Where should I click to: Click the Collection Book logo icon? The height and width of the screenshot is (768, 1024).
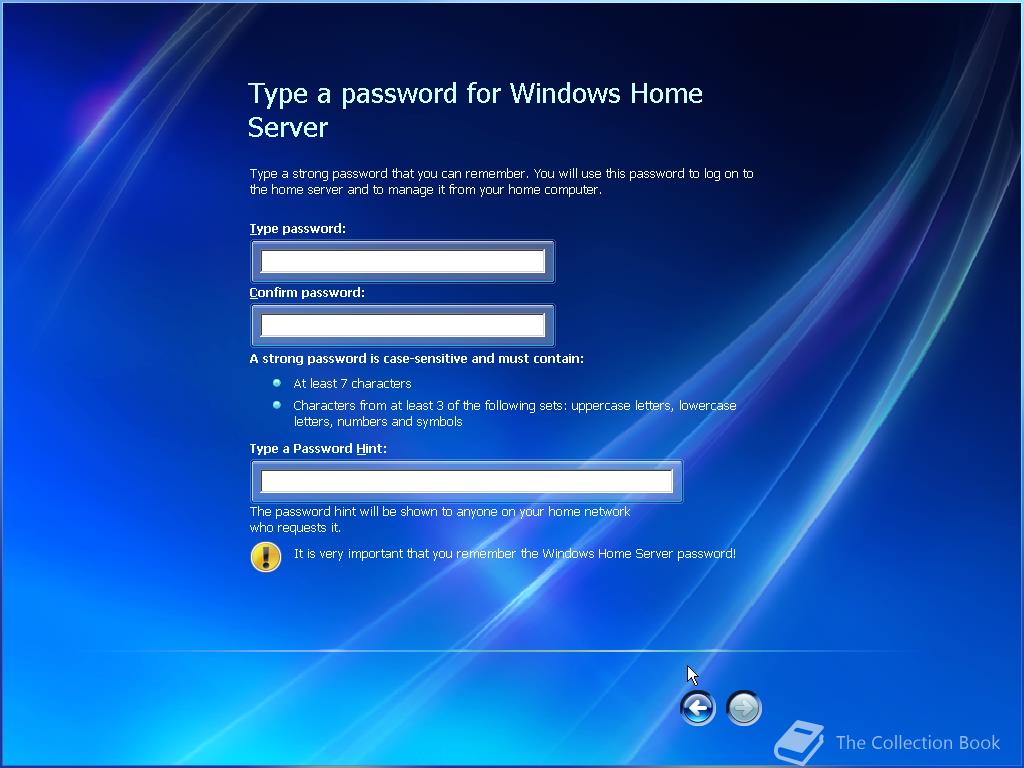(x=799, y=742)
